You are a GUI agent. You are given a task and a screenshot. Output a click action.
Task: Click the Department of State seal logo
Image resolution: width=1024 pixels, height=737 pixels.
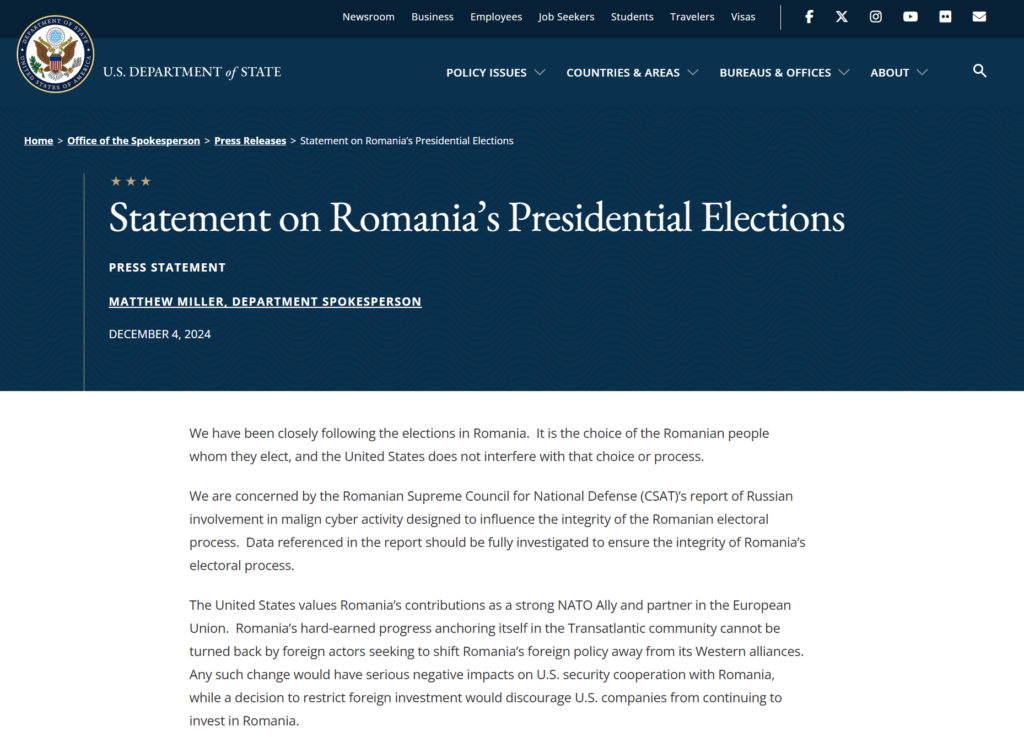pos(55,55)
